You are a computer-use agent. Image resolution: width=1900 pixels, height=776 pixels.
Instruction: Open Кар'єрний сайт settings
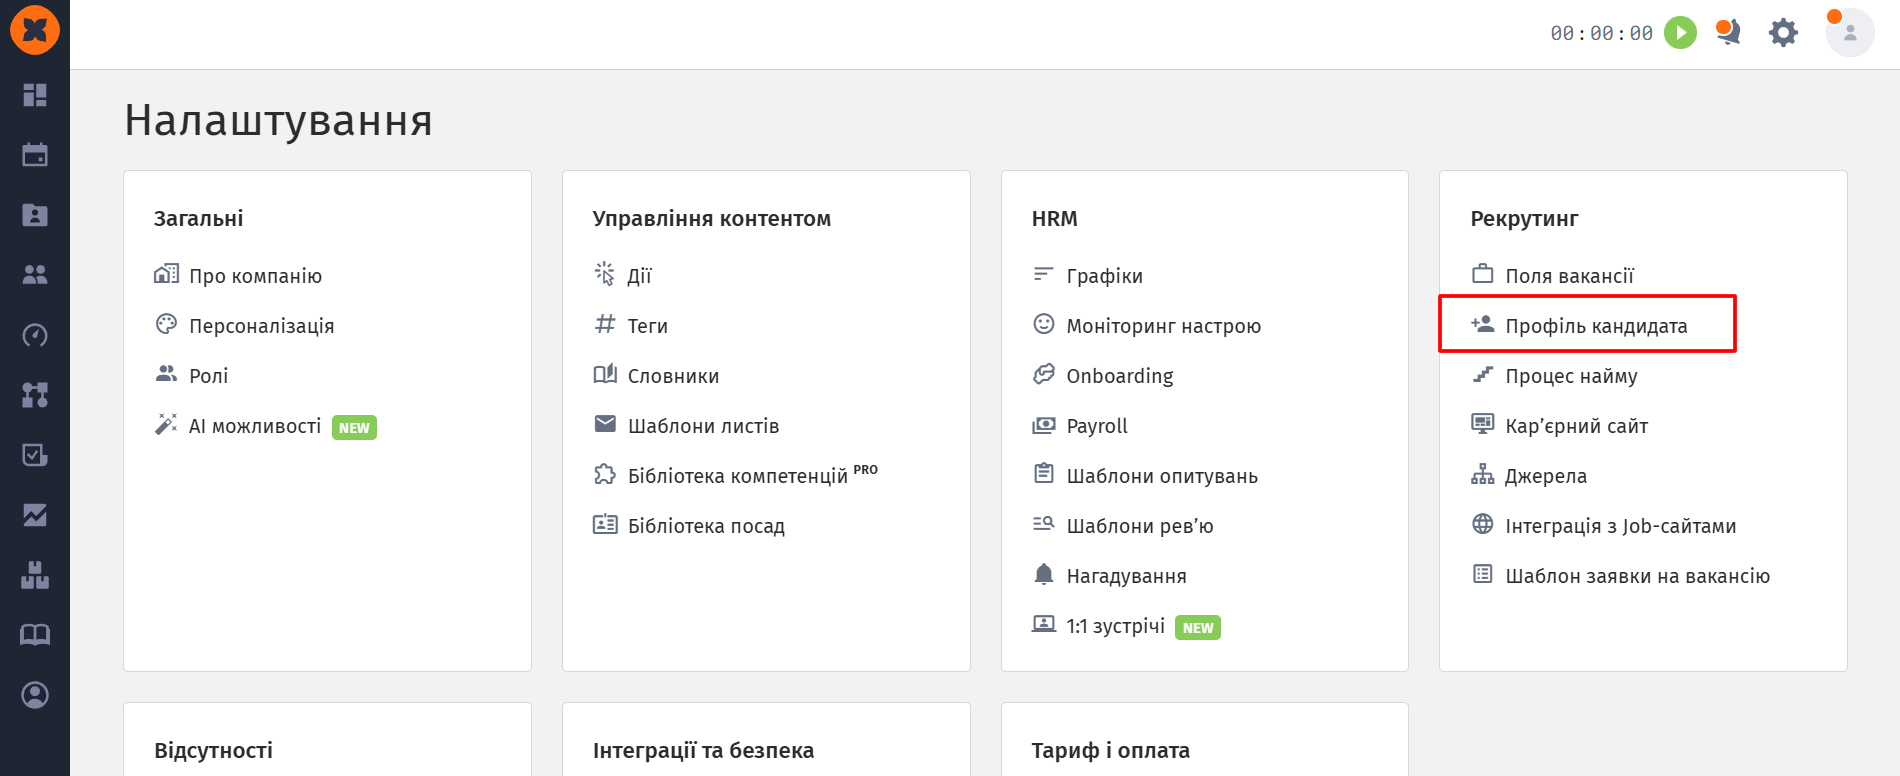[x=1559, y=425]
